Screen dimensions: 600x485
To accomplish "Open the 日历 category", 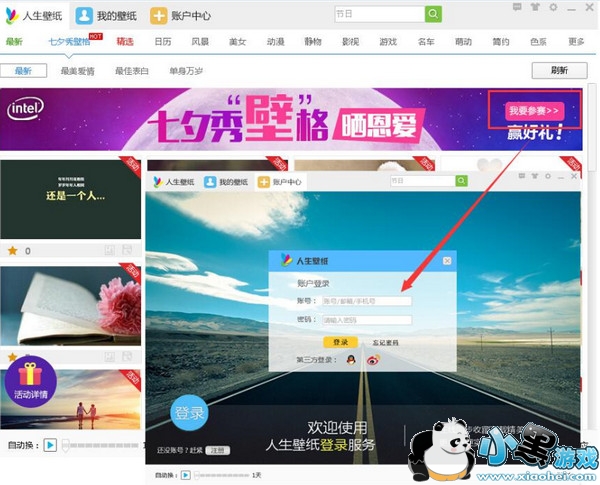I will 163,41.
